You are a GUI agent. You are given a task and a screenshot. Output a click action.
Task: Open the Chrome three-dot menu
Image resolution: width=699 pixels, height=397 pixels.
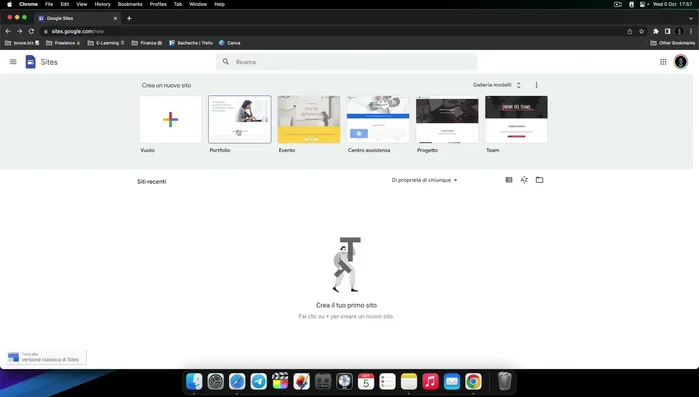pyautogui.click(x=691, y=31)
